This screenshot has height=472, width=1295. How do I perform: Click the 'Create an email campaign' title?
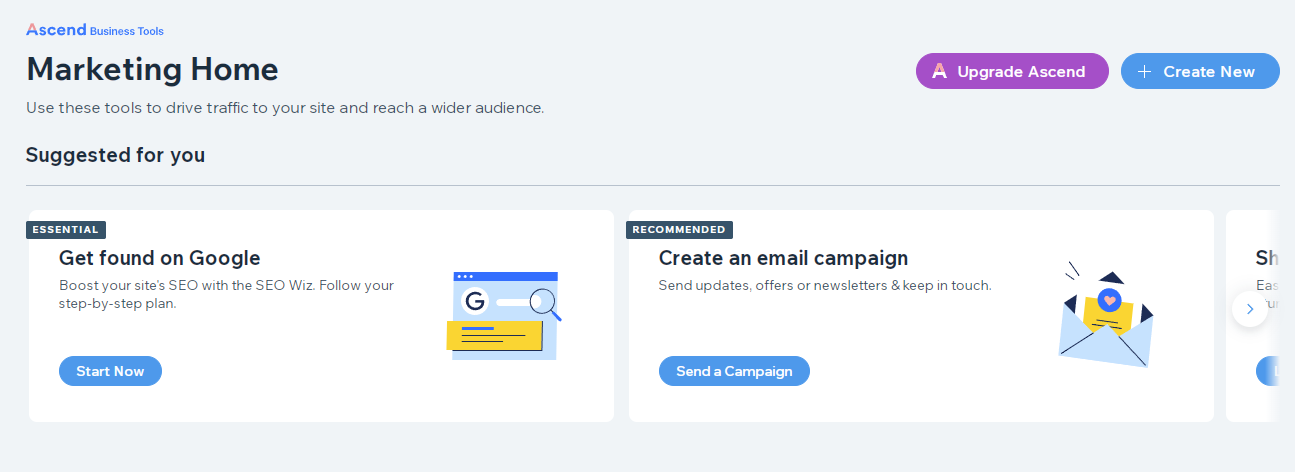point(783,258)
